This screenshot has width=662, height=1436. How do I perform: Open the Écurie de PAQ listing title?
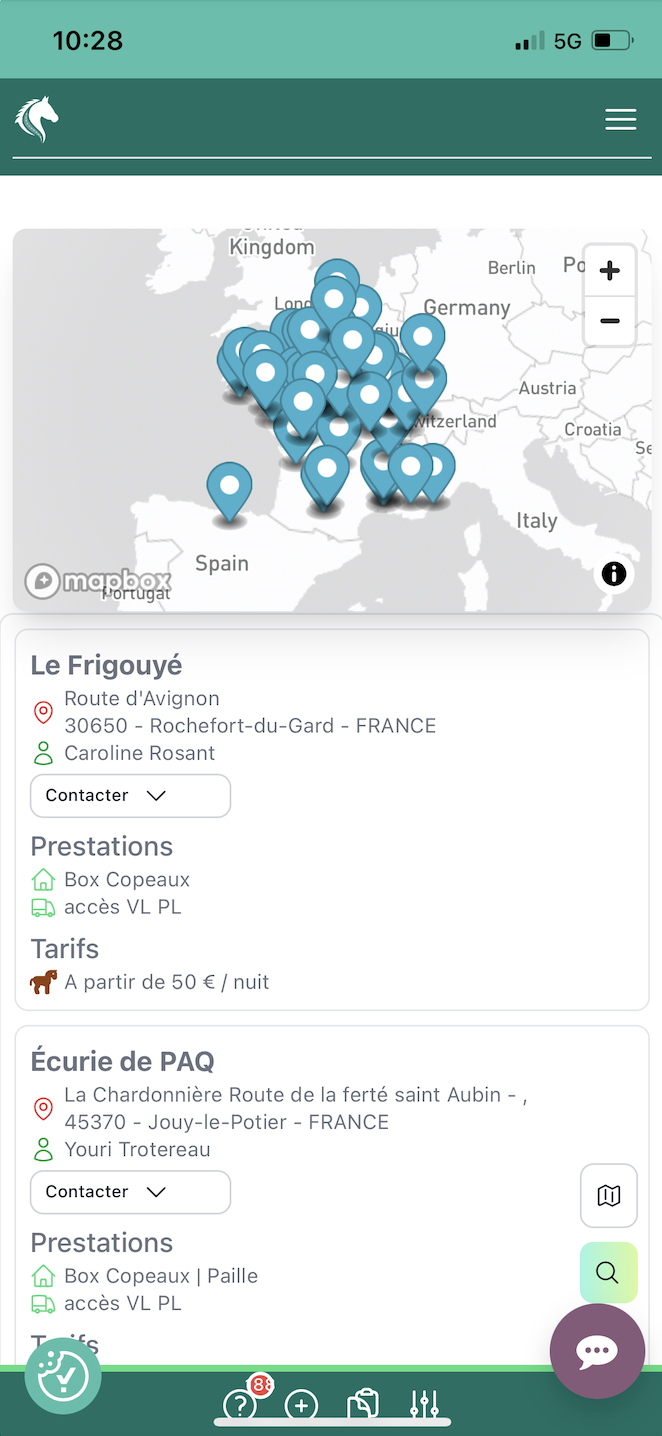coord(122,1061)
